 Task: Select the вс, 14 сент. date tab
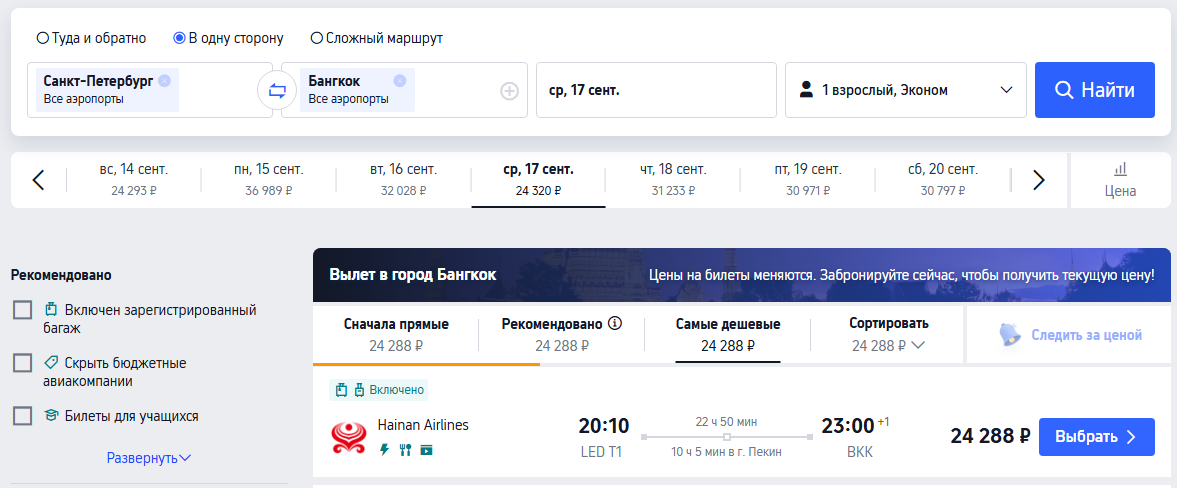click(x=134, y=179)
